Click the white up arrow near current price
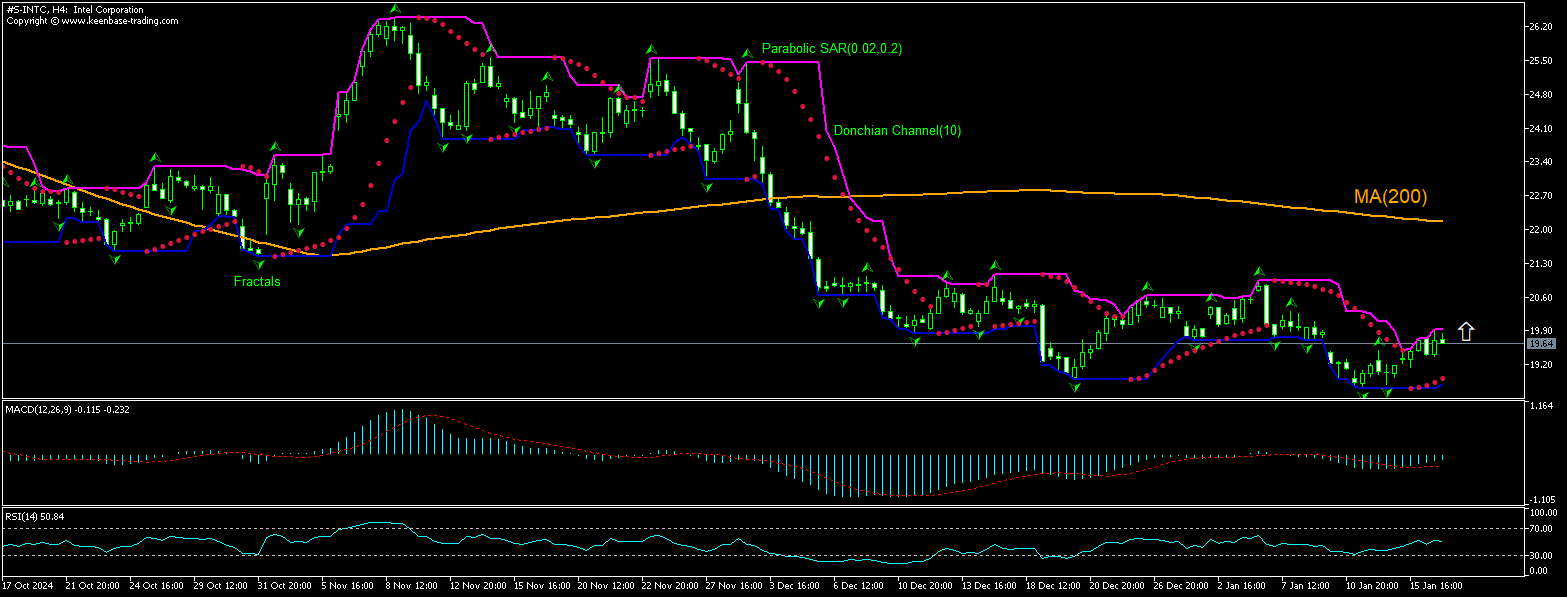Screen dimensions: 1567x597 tap(1466, 332)
